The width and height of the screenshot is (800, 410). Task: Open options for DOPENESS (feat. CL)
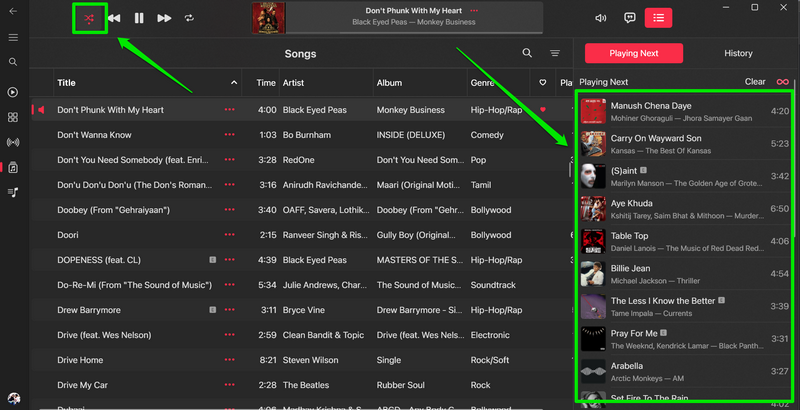[x=230, y=260]
